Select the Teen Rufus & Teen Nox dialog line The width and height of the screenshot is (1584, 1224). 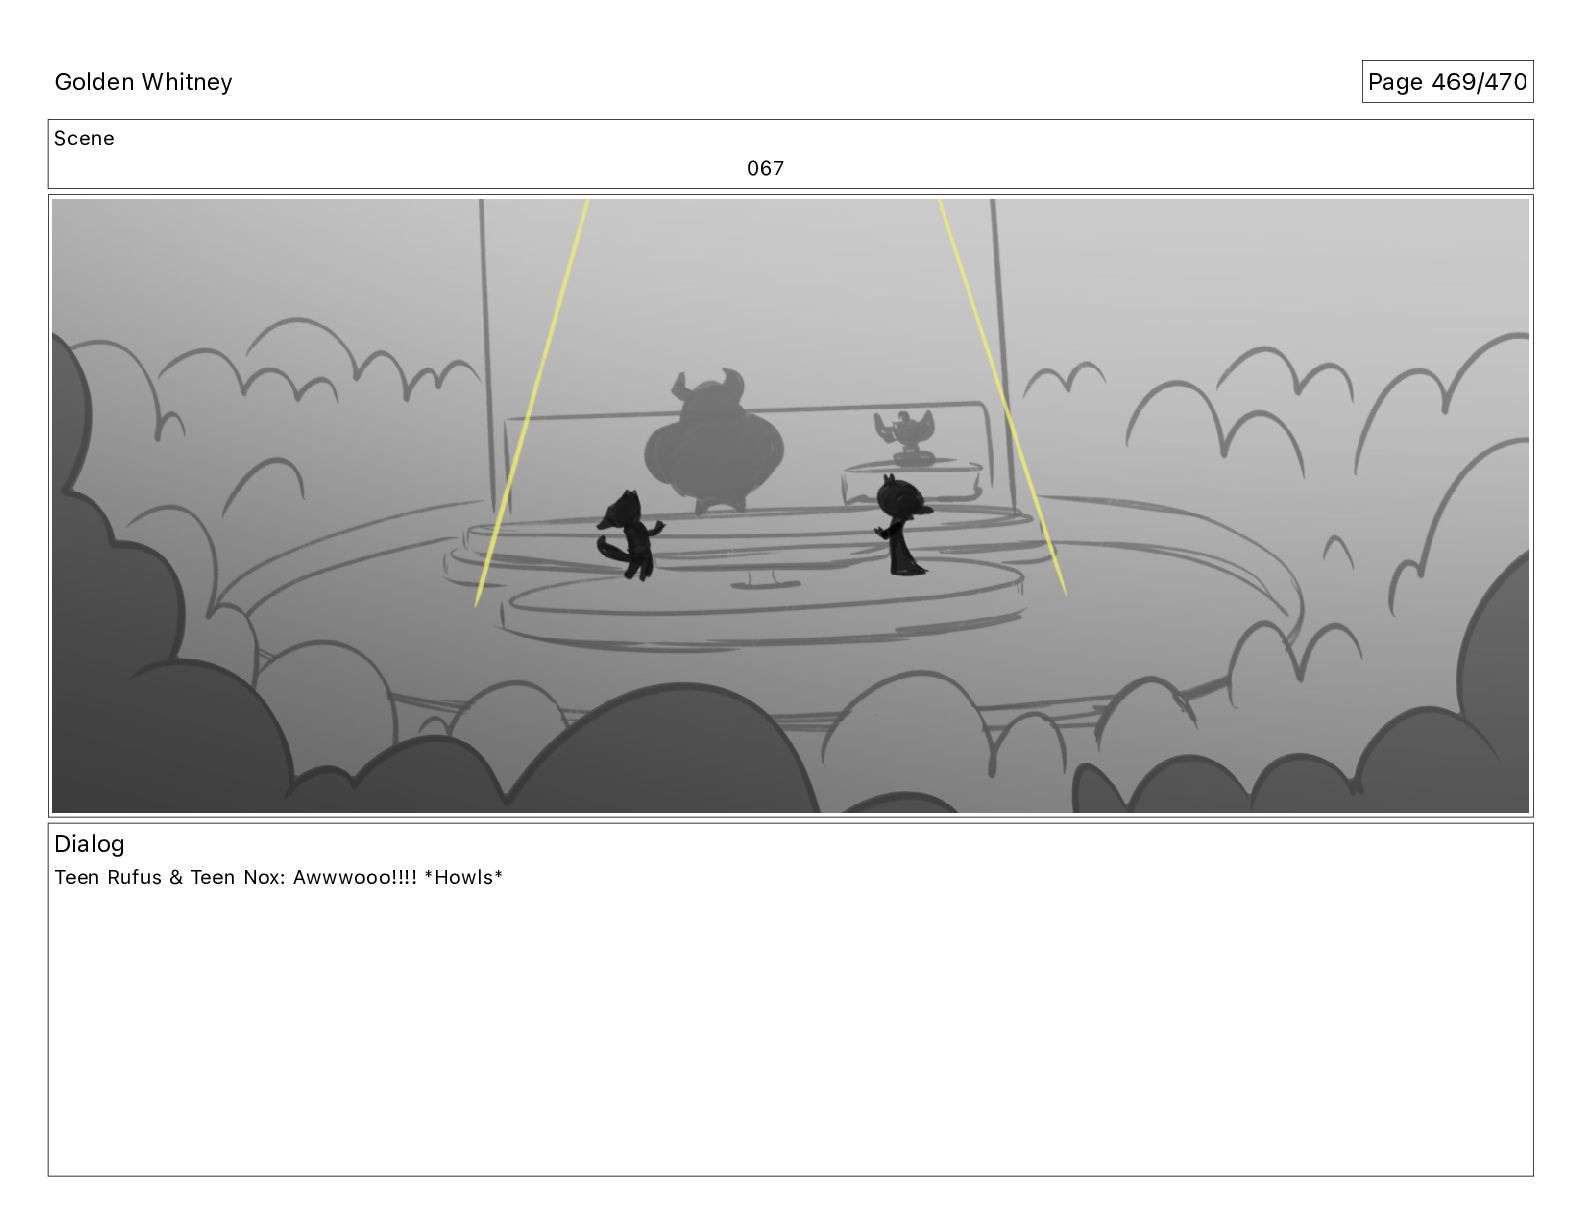[x=278, y=878]
